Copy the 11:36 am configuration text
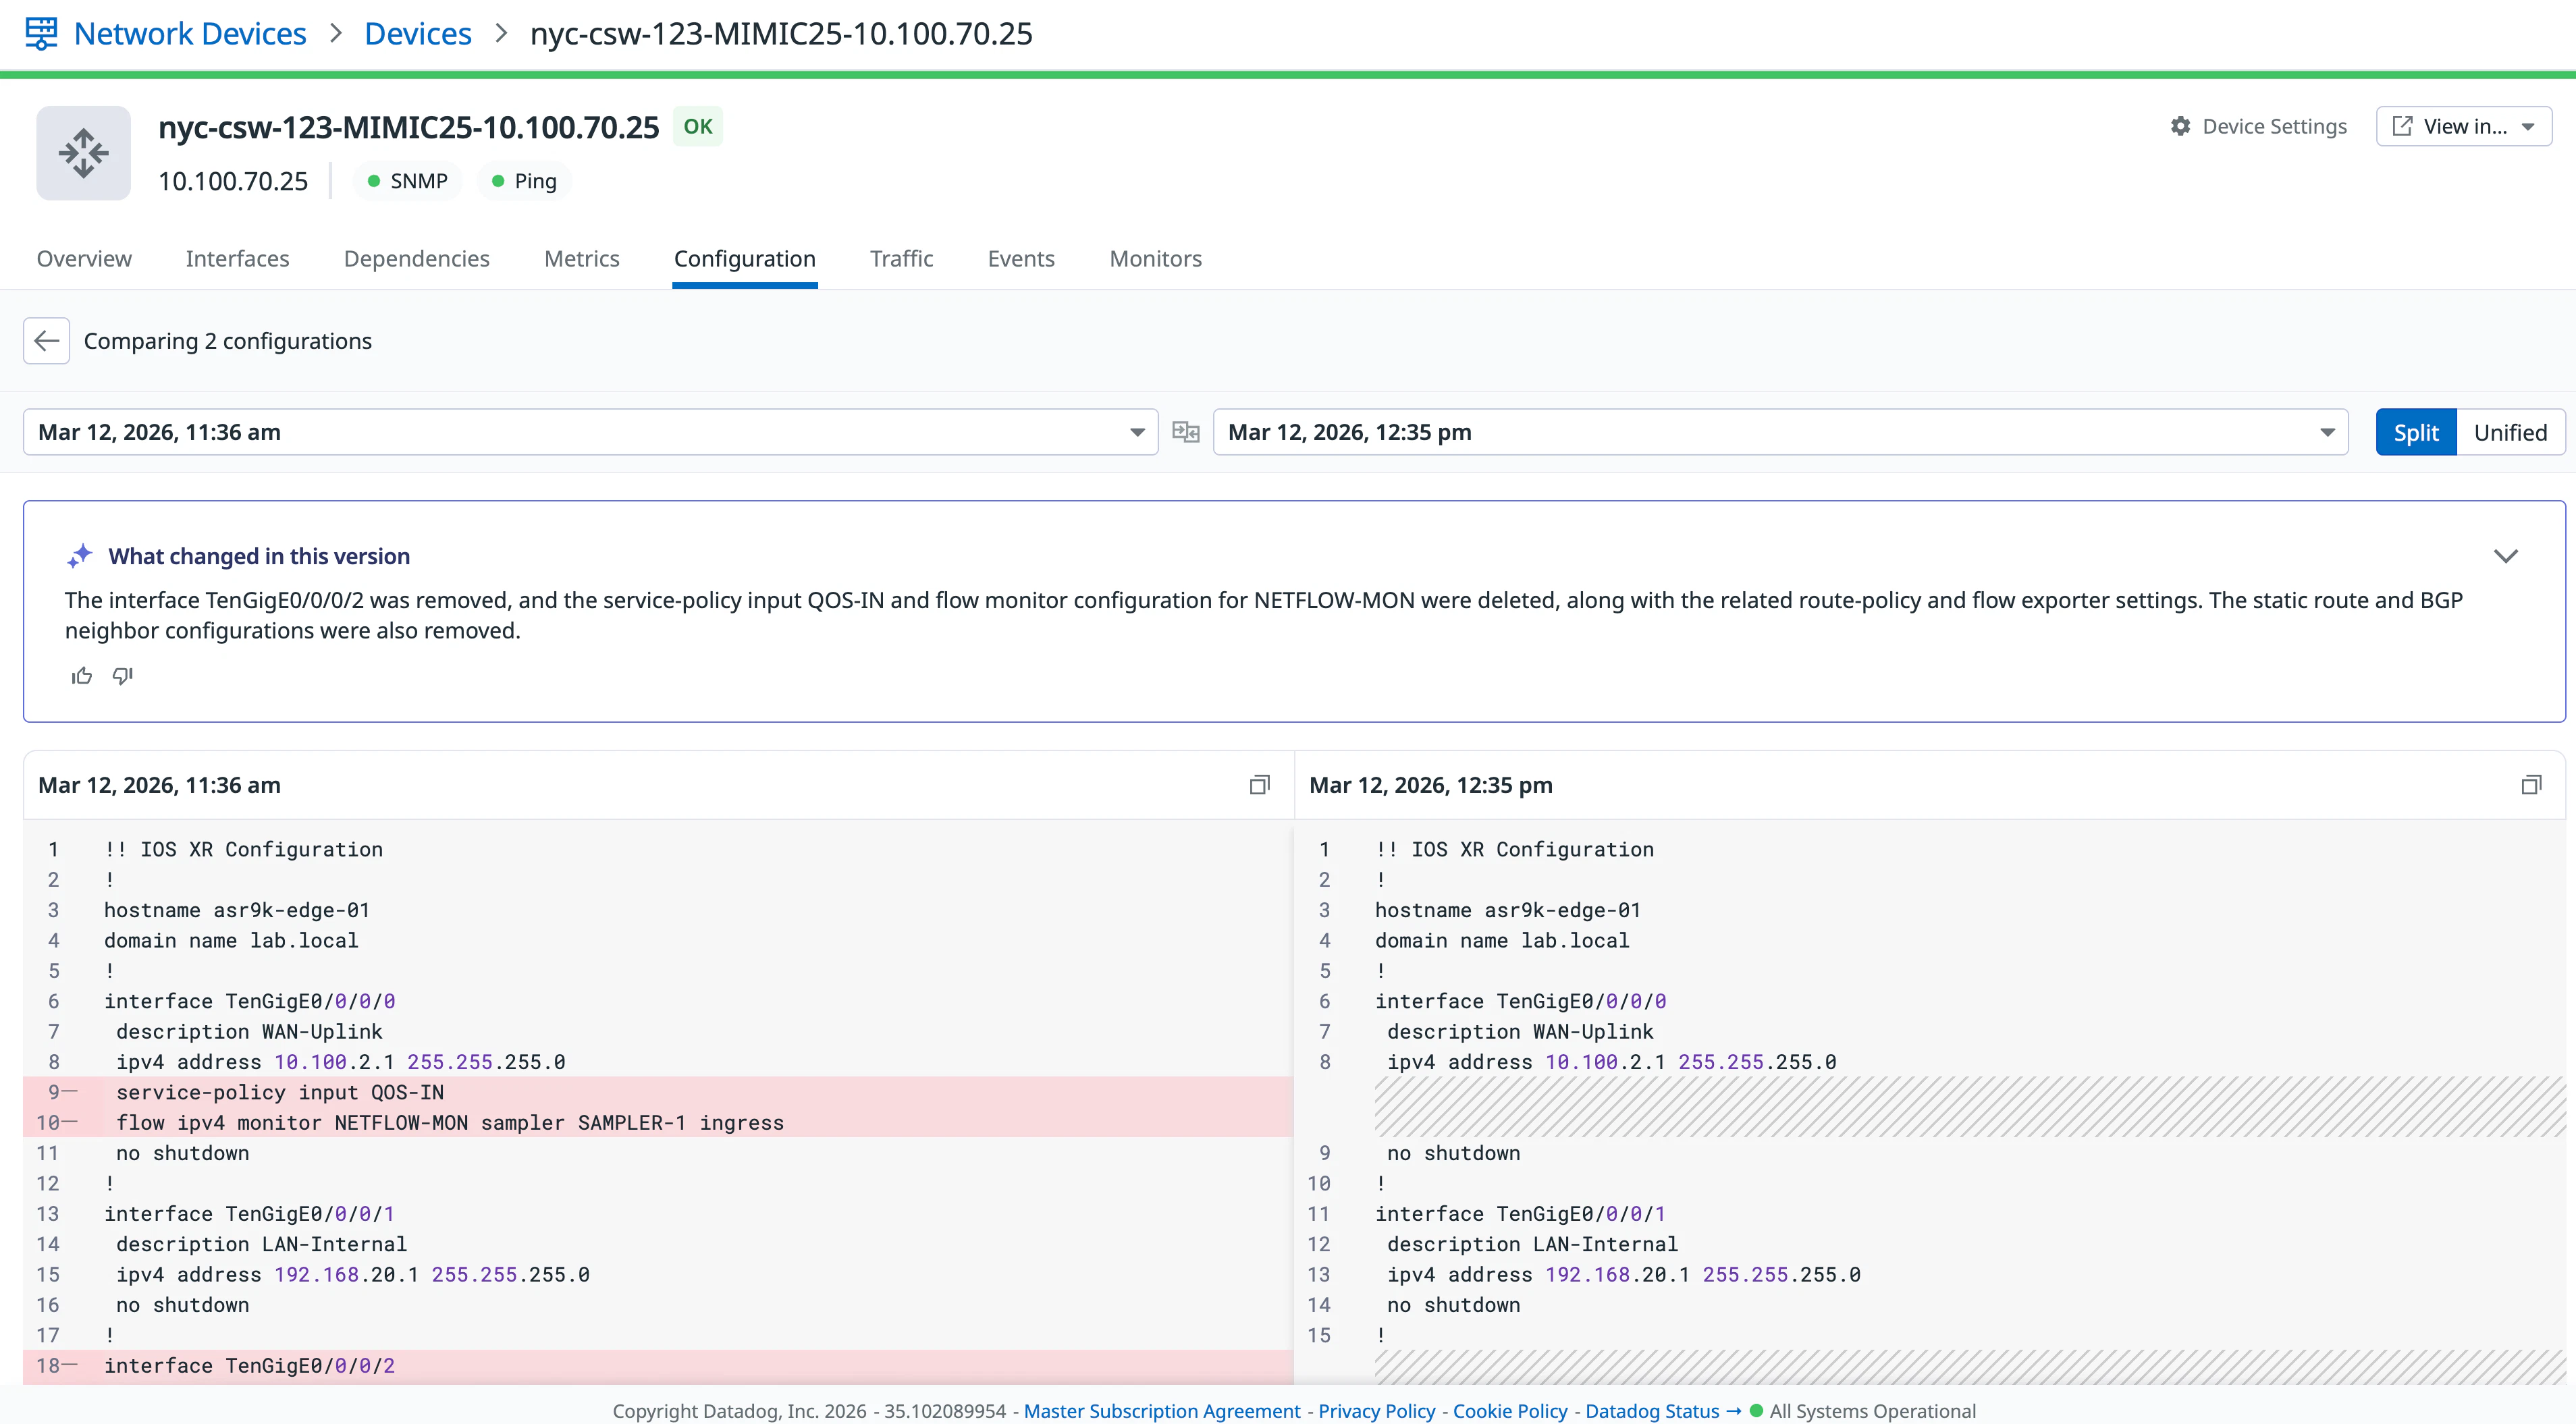The image size is (2576, 1424). [1259, 785]
